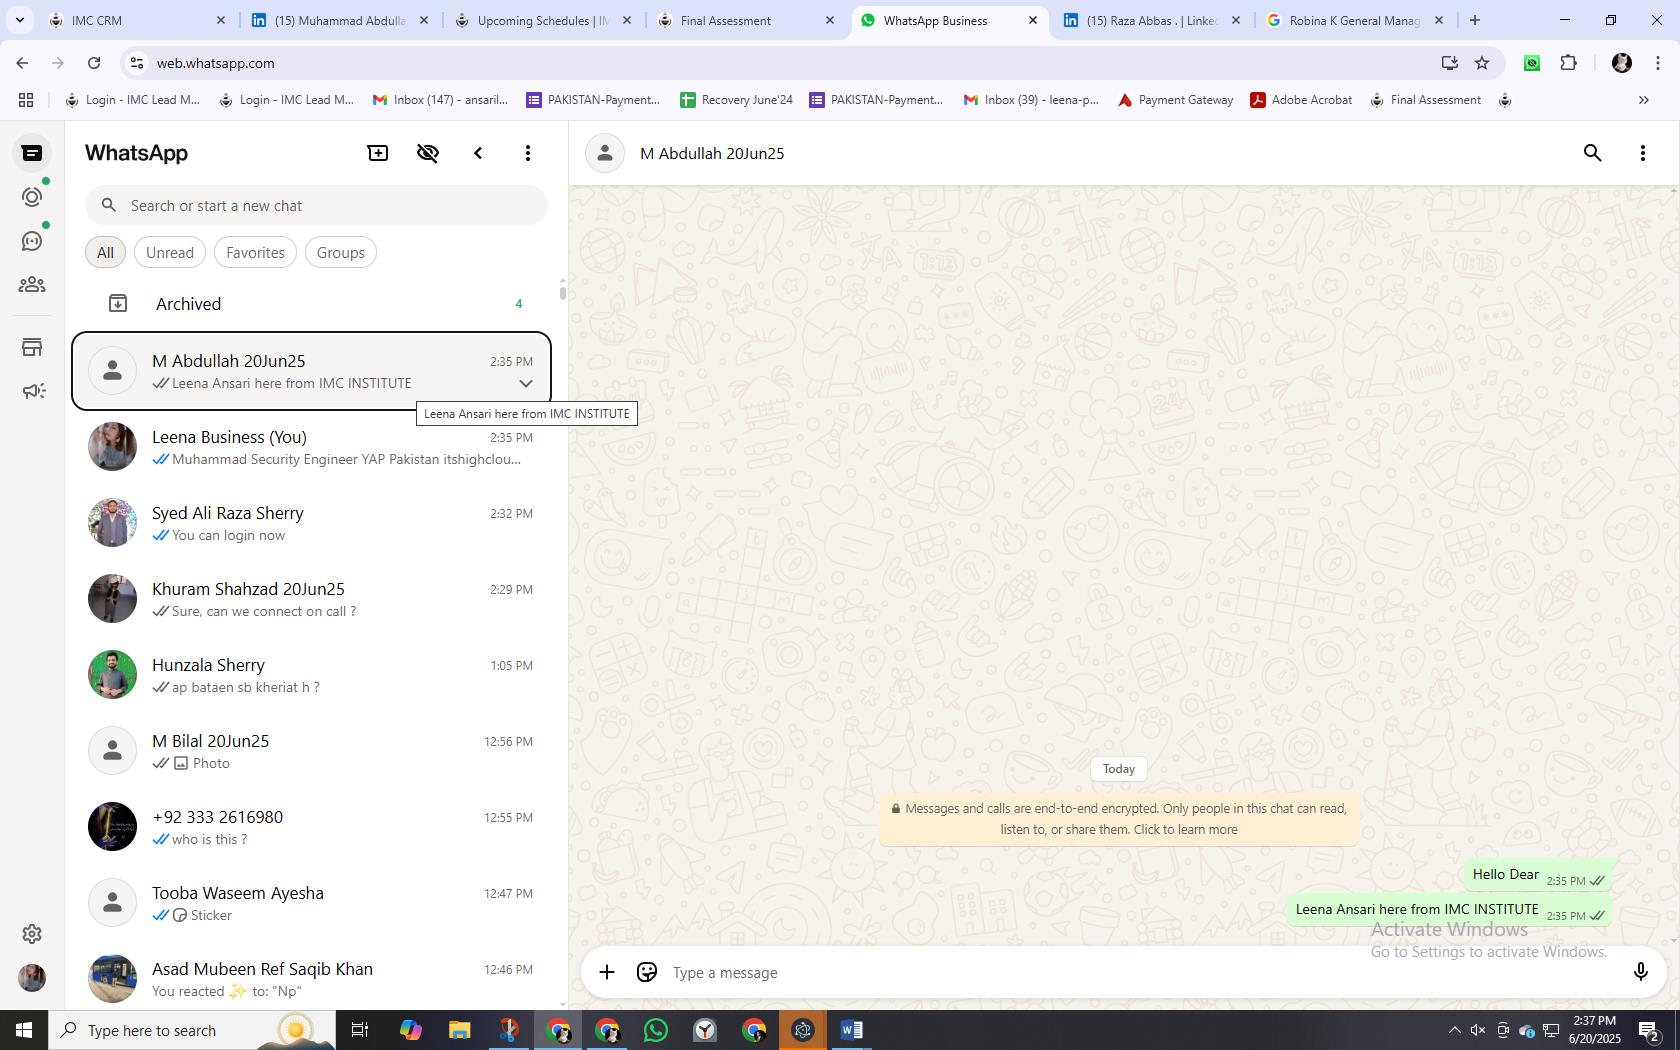
Task: Open Adobe Acrobat bookmark
Action: [1301, 100]
